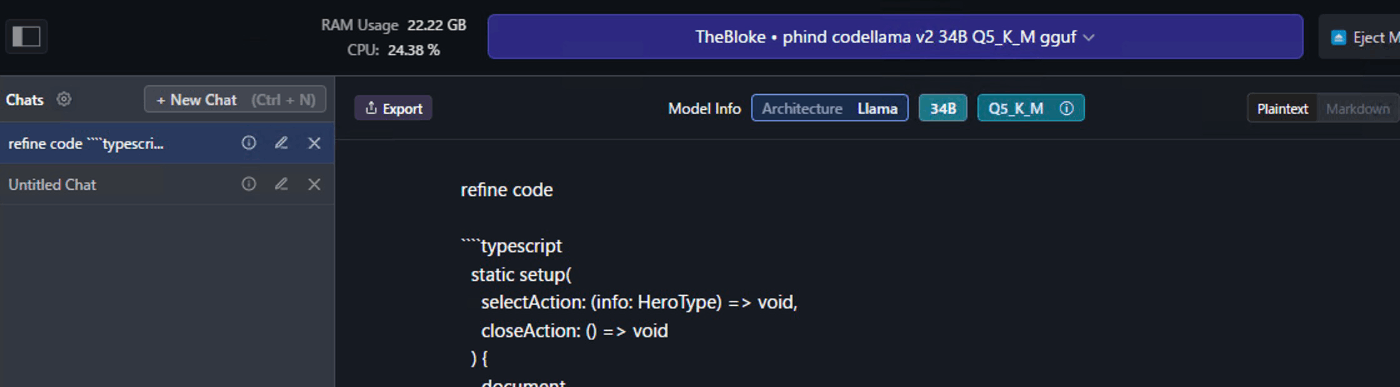Viewport: 1400px width, 387px height.
Task: Click the 34B parameter badge
Action: pyautogui.click(x=943, y=108)
